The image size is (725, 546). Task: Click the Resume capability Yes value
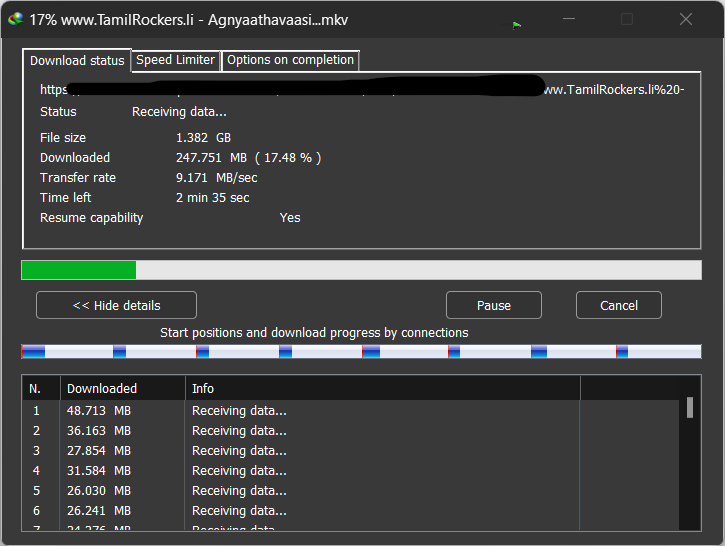[290, 218]
